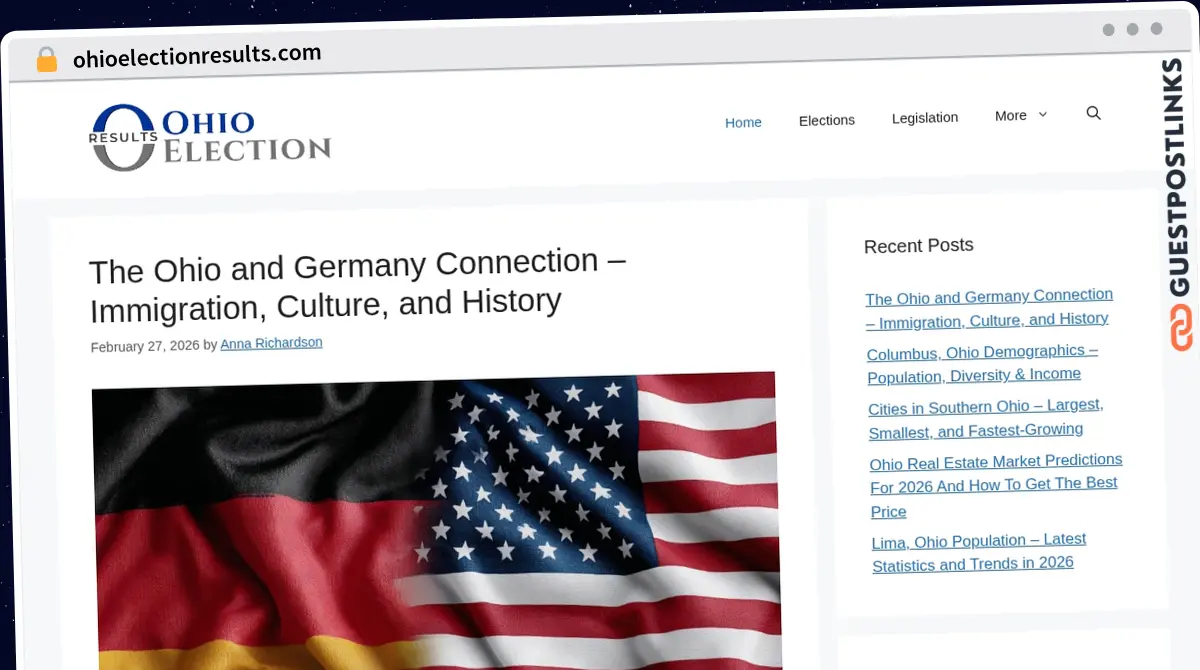
Task: Open recent post Columbus, Ohio Demographics
Action: coord(982,364)
